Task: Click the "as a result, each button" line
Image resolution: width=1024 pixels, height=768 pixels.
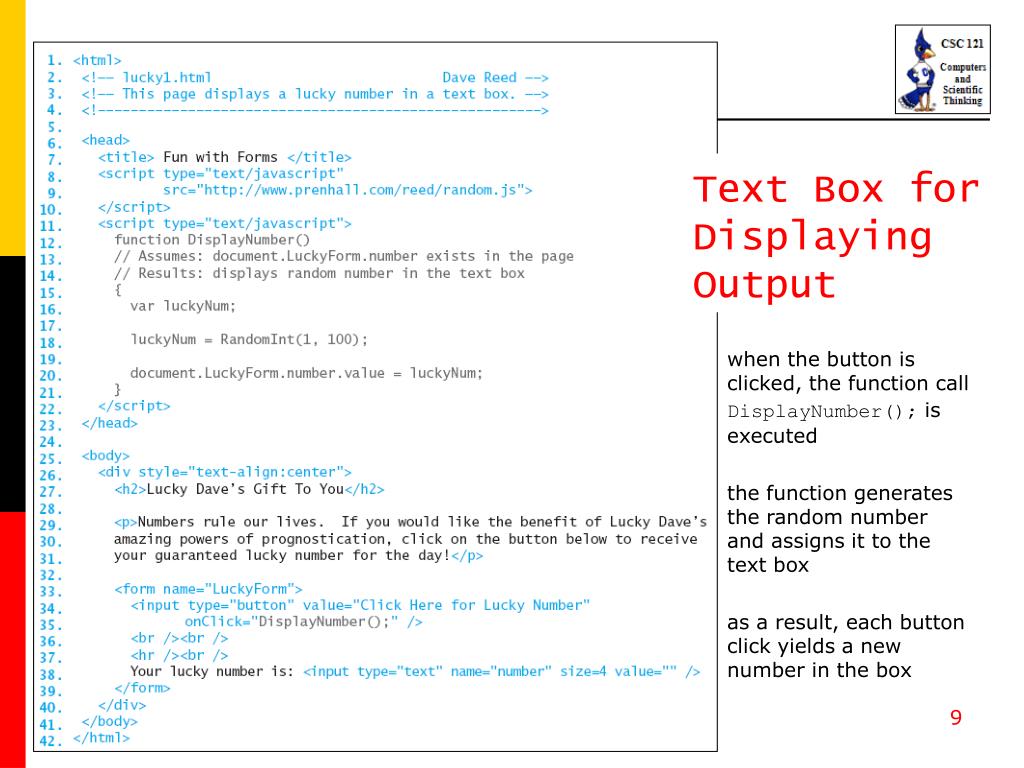Action: [x=846, y=622]
